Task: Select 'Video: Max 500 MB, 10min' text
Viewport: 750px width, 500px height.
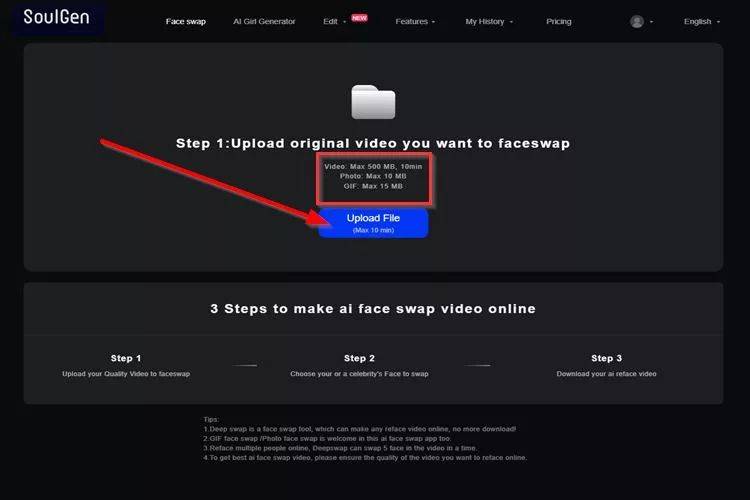Action: tap(373, 167)
